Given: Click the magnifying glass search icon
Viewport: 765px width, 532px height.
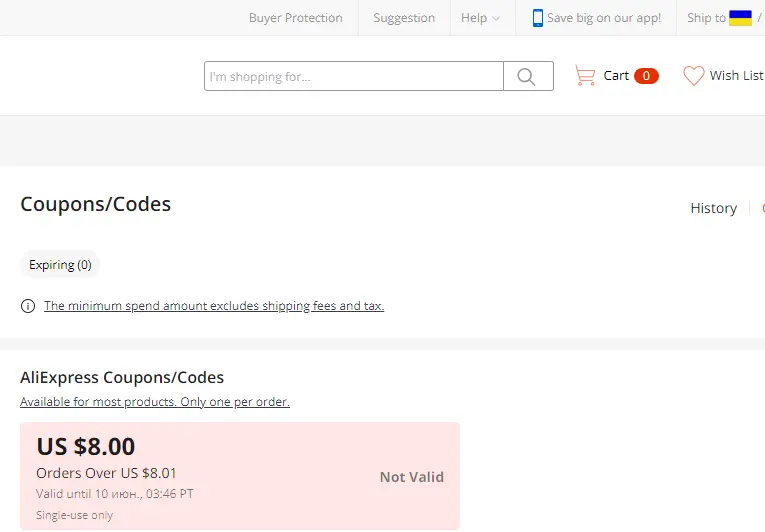Looking at the screenshot, I should coord(526,76).
